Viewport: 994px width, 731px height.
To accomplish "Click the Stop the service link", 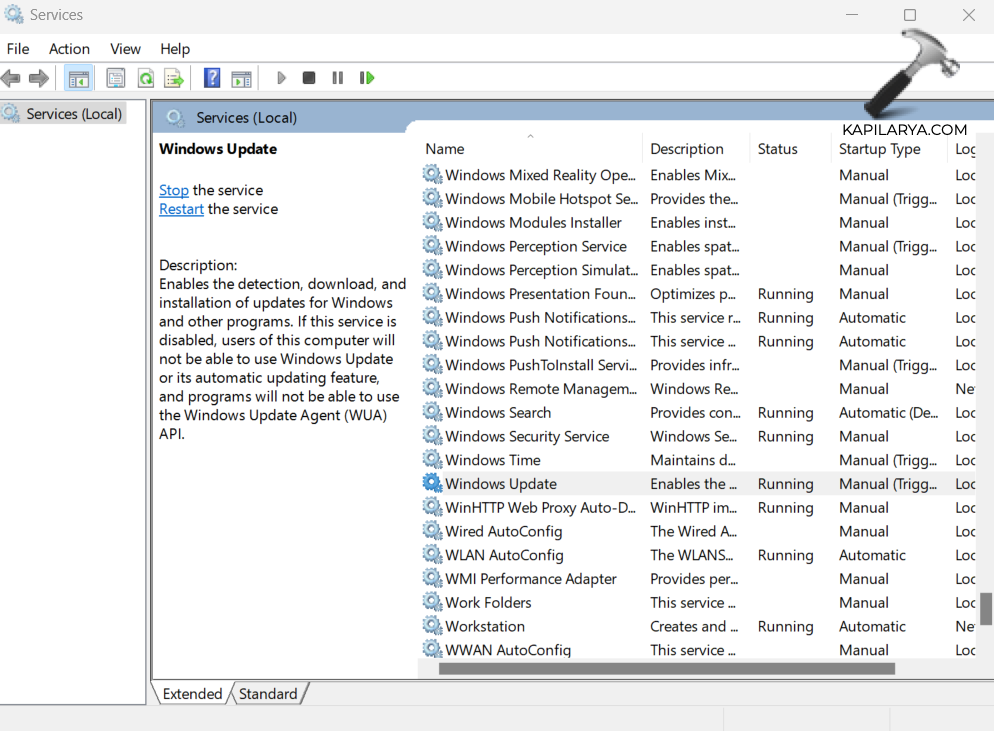I will click(x=174, y=190).
